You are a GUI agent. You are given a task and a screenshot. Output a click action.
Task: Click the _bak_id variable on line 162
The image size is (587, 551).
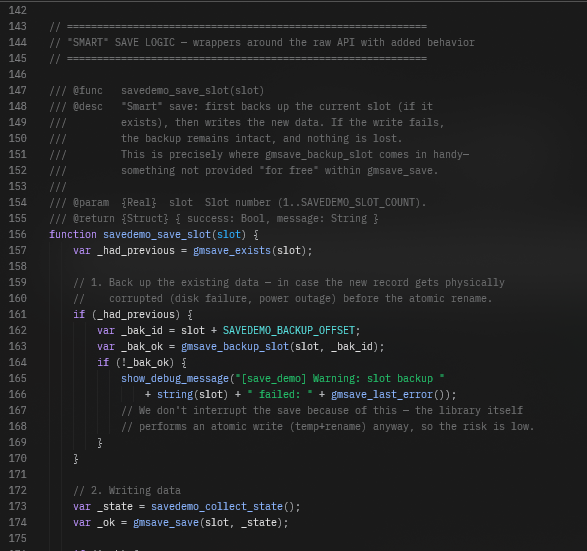(x=142, y=331)
